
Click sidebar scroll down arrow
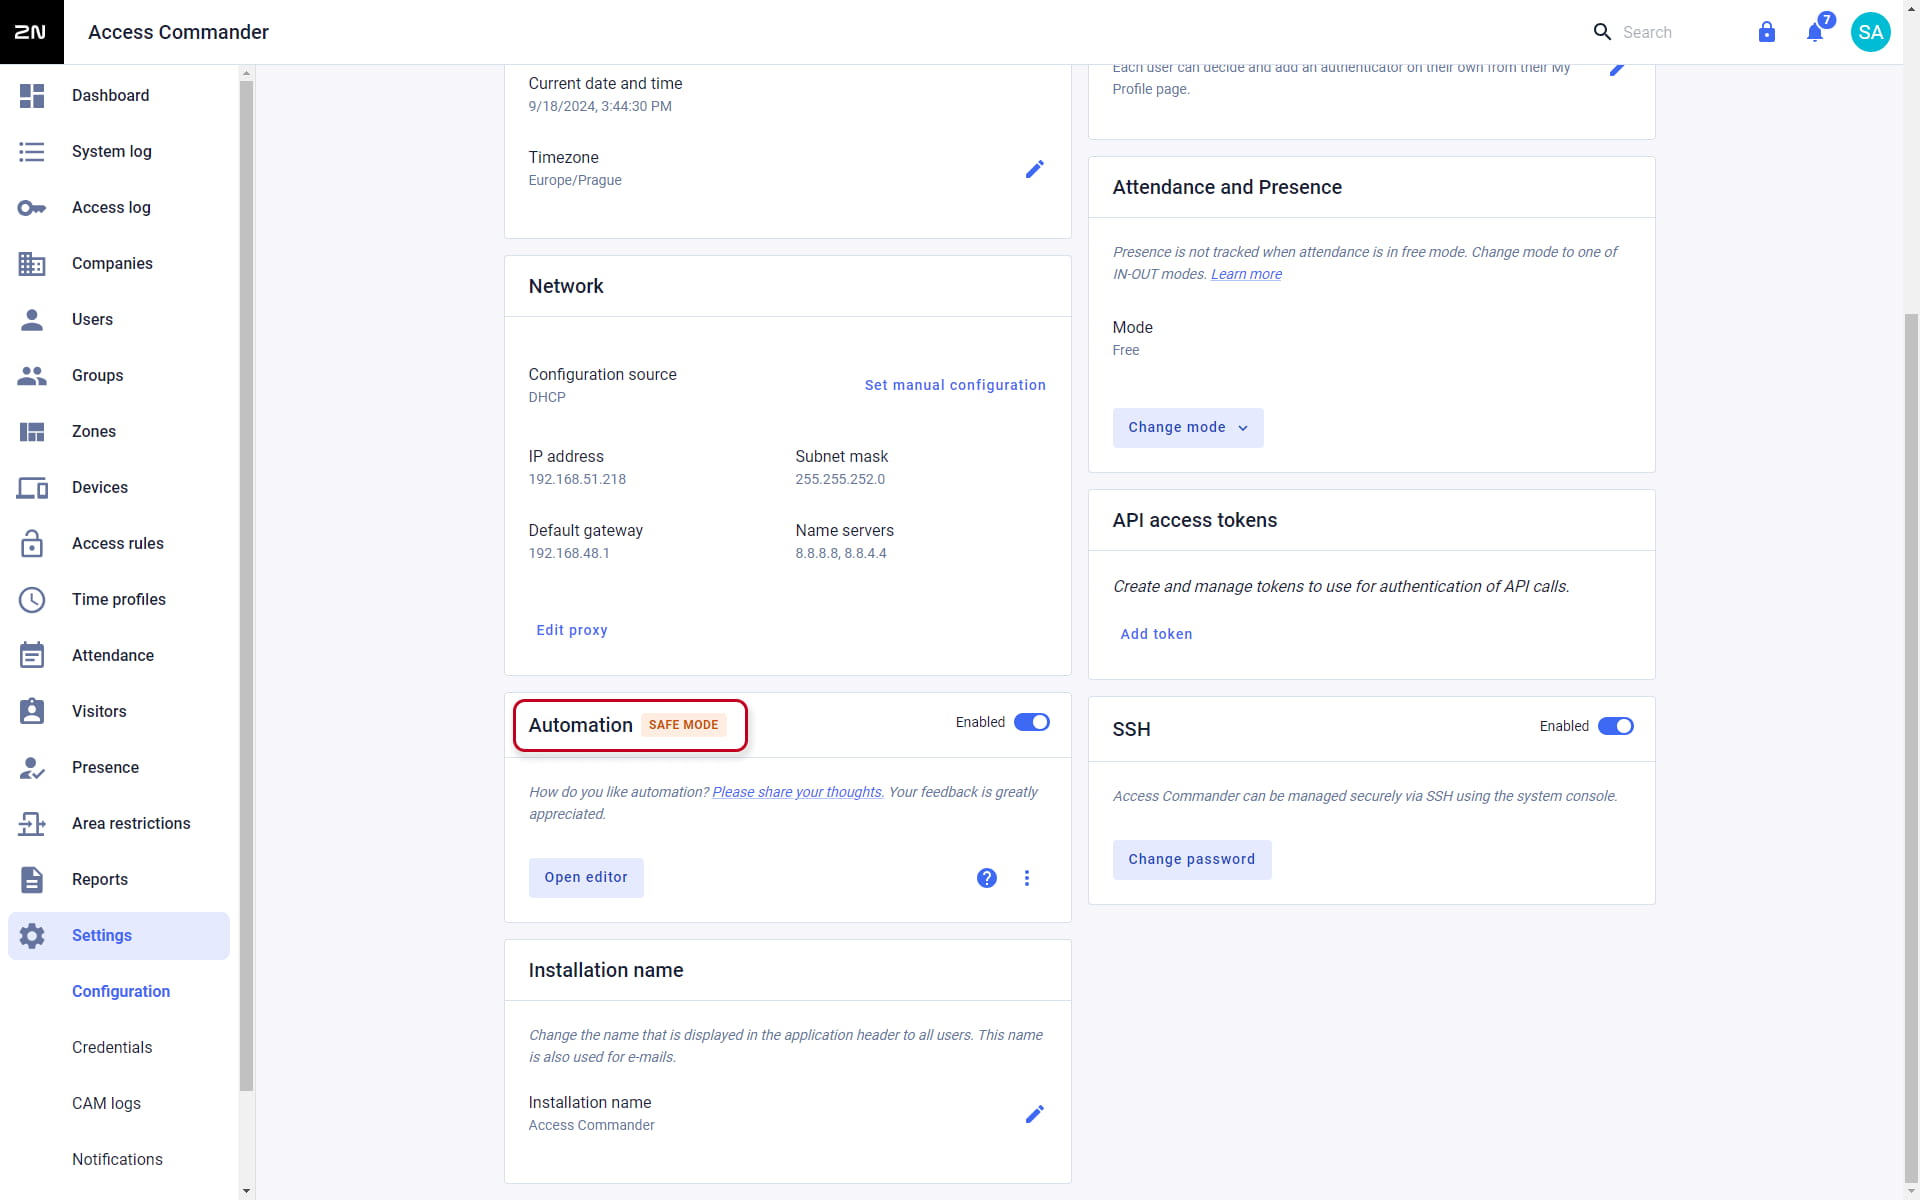point(247,1191)
